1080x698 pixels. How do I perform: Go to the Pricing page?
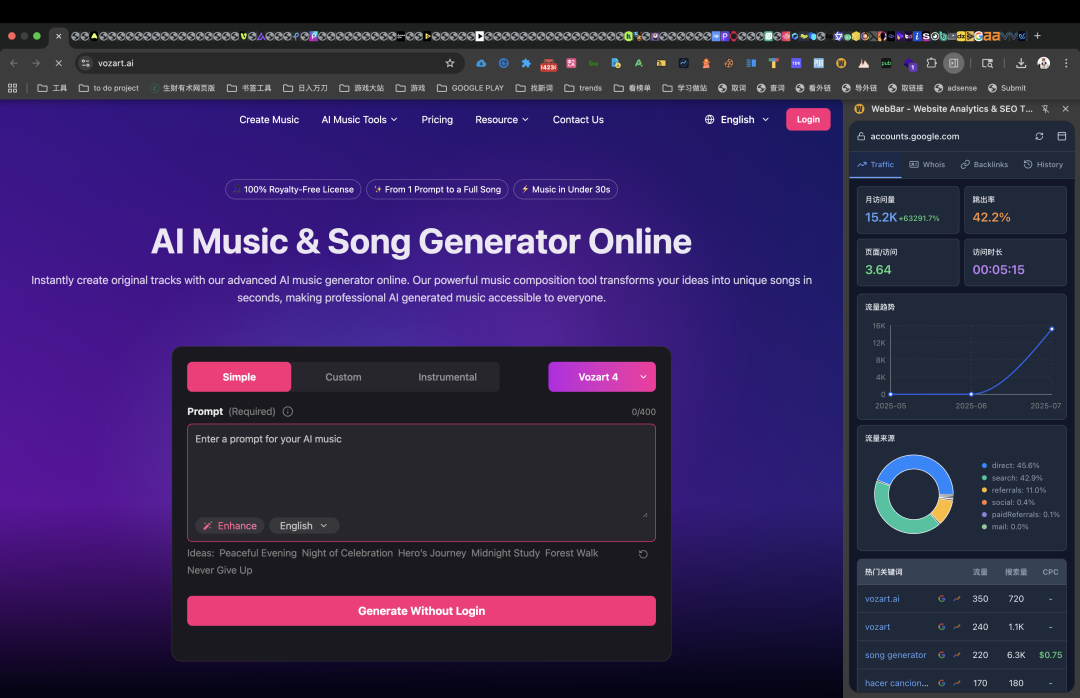pos(437,119)
